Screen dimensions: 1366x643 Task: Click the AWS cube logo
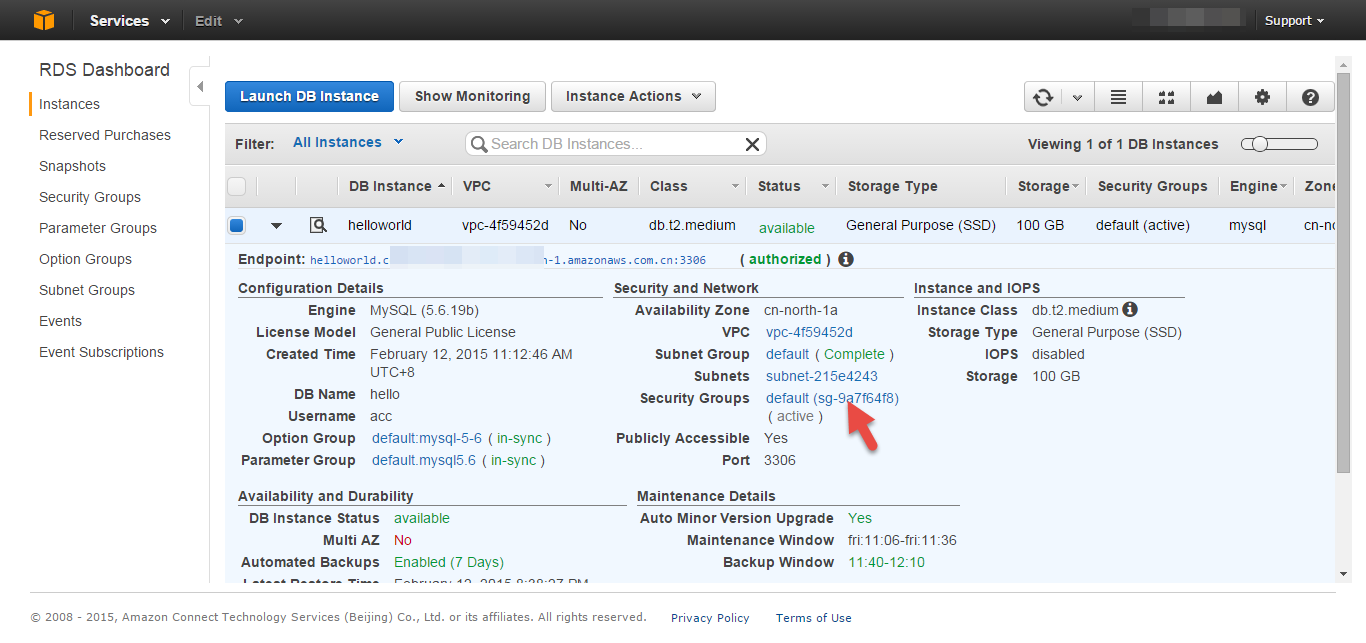coord(44,20)
